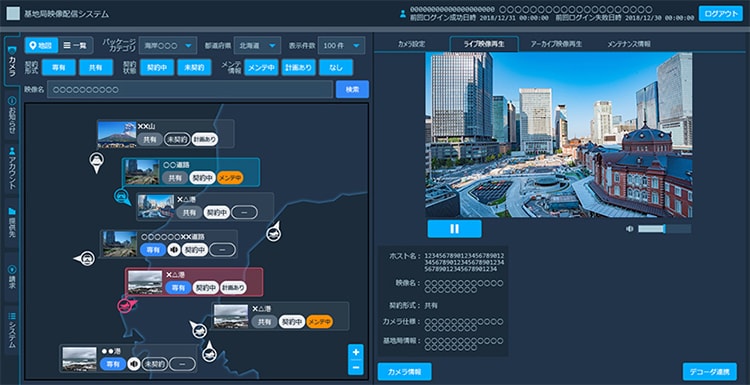Switch to メンテナンス情報 tab

click(629, 44)
